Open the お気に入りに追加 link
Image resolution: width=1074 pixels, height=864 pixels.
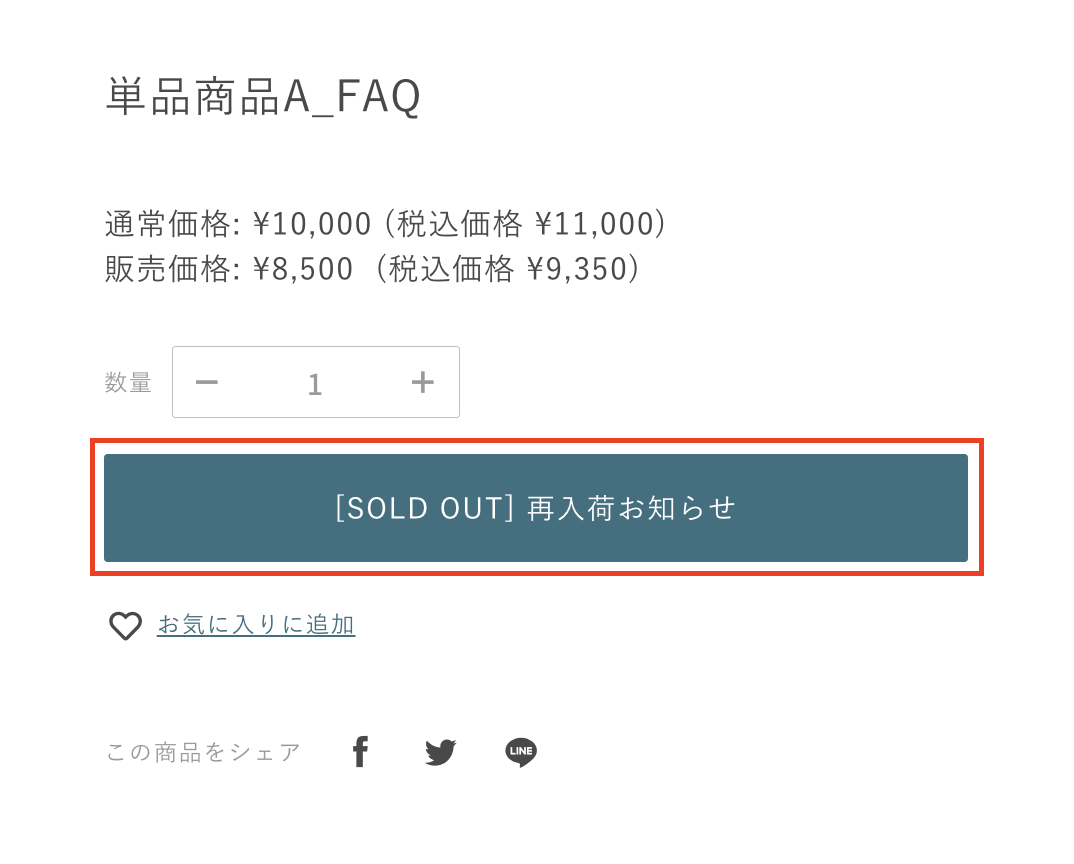pos(256,625)
